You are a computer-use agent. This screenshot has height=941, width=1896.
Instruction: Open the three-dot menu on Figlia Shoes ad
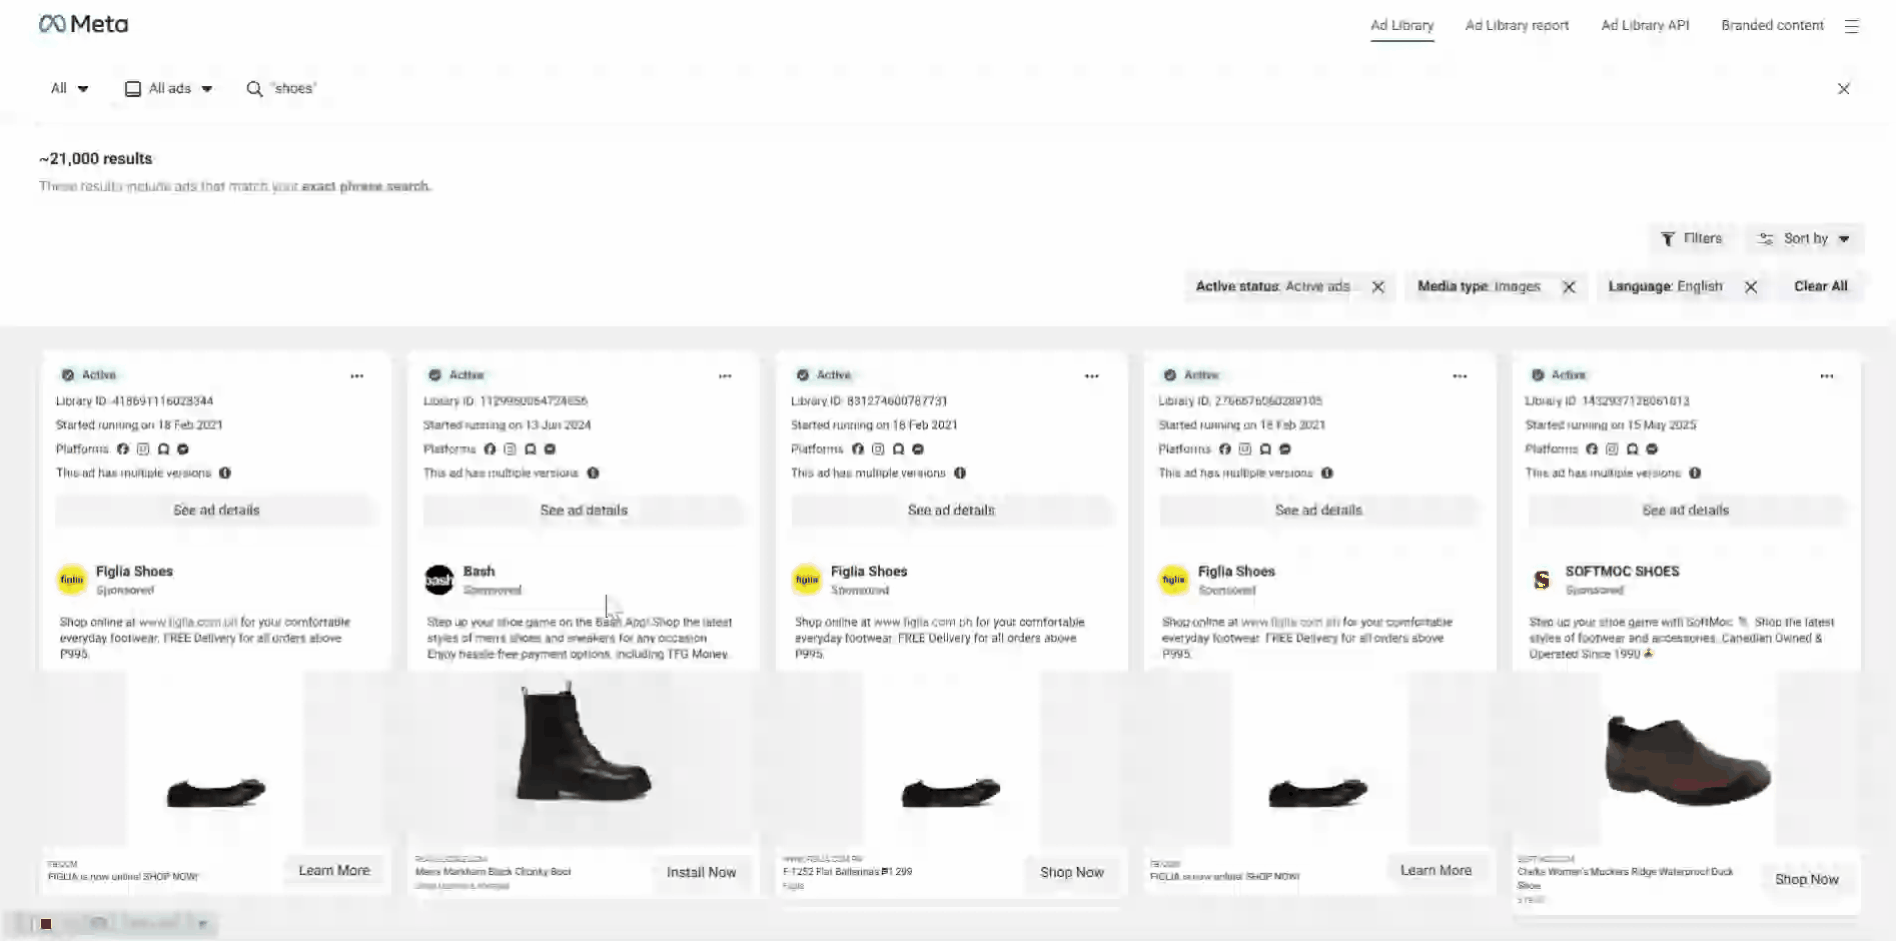point(357,375)
